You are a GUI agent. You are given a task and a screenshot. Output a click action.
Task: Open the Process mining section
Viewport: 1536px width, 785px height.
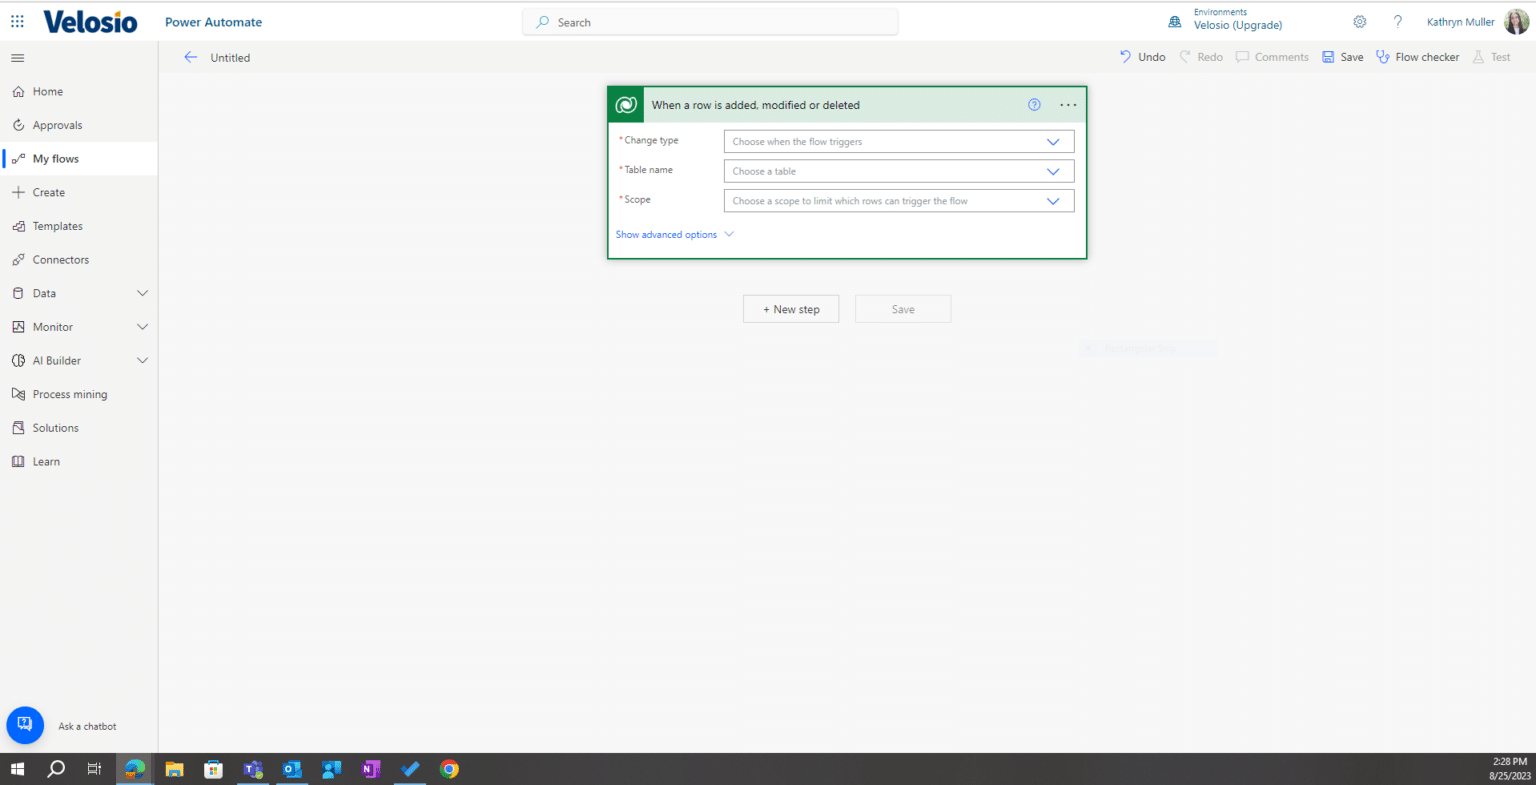click(x=70, y=393)
